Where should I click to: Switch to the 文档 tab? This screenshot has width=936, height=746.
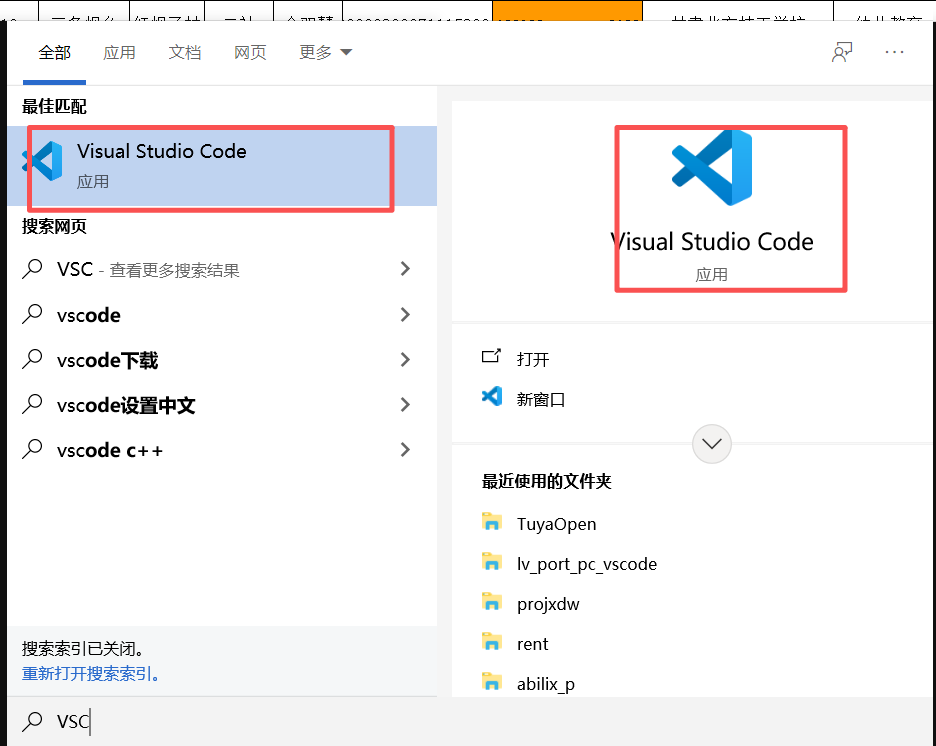click(x=185, y=53)
